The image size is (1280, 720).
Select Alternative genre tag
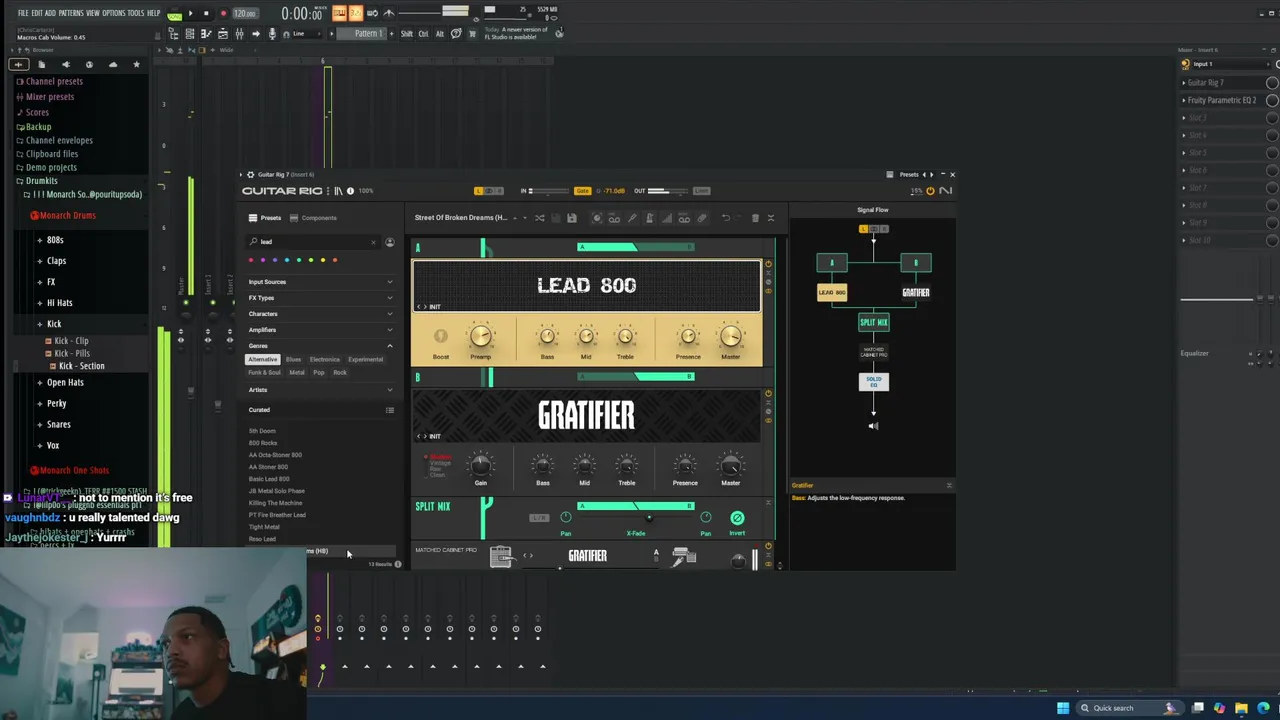click(x=263, y=360)
